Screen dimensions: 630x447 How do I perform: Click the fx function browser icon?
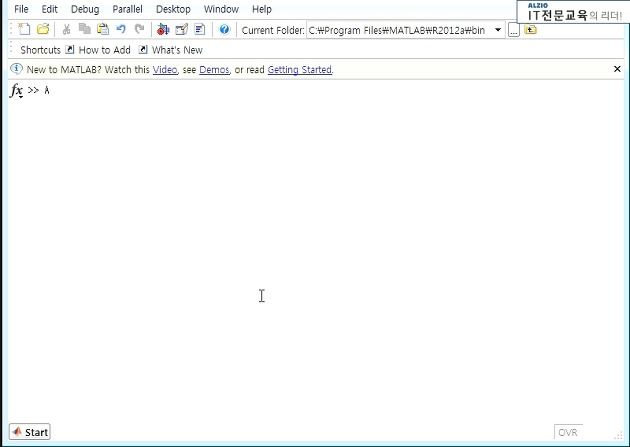coord(16,91)
